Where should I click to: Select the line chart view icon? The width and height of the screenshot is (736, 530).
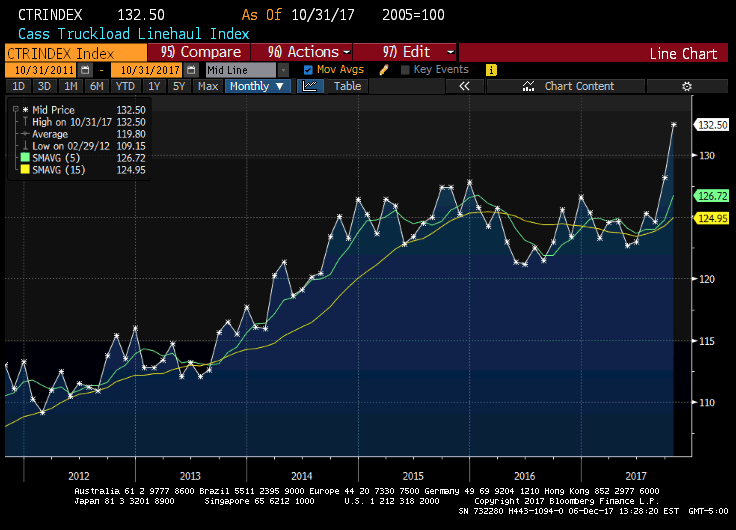[310, 86]
